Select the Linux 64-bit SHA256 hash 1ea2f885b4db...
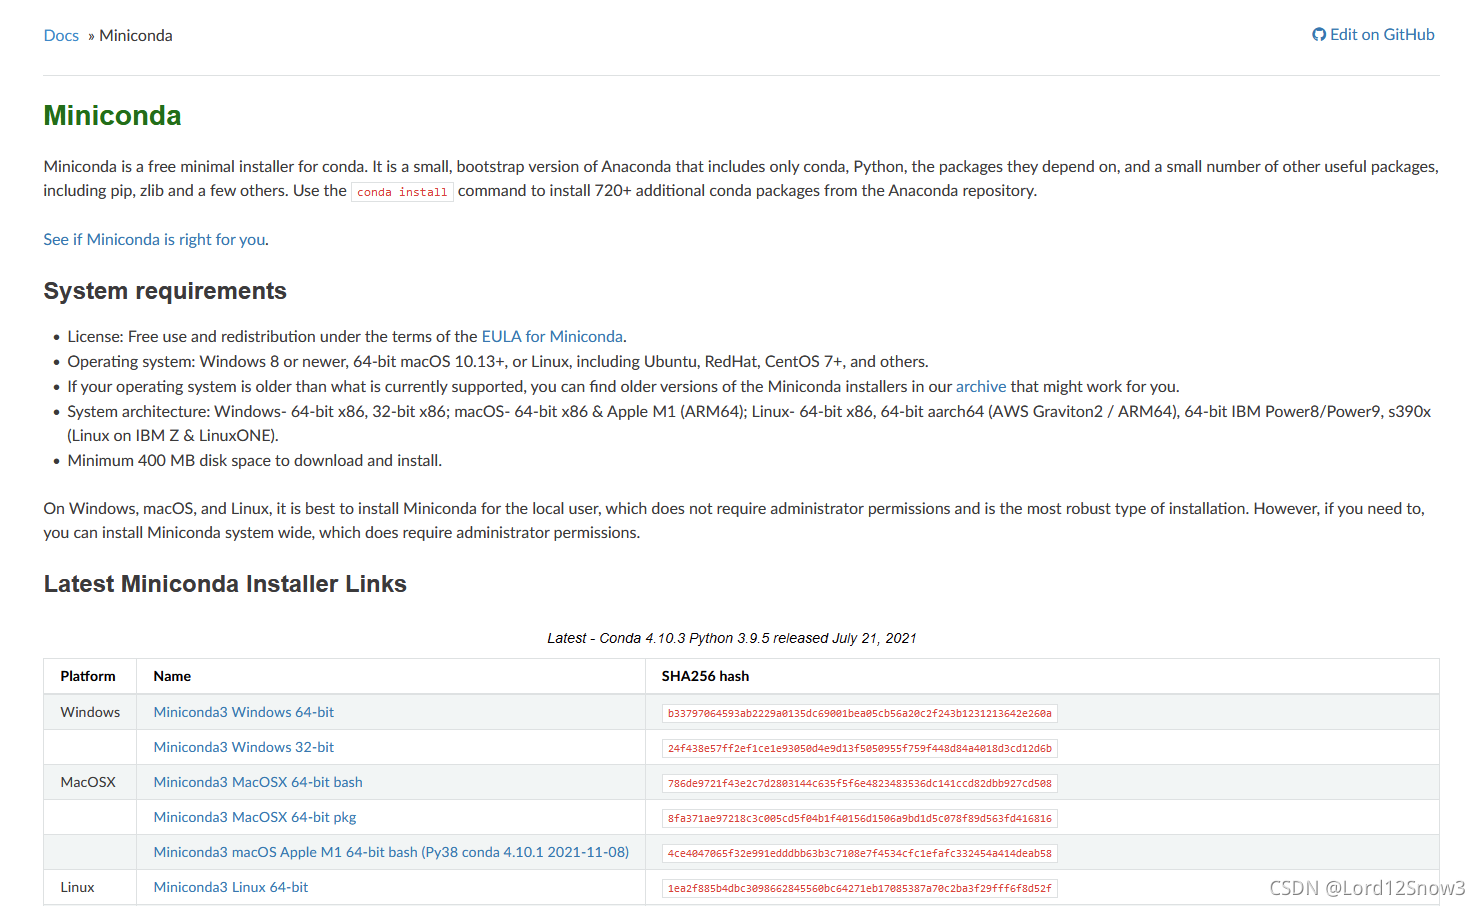The height and width of the screenshot is (906, 1480). point(860,889)
